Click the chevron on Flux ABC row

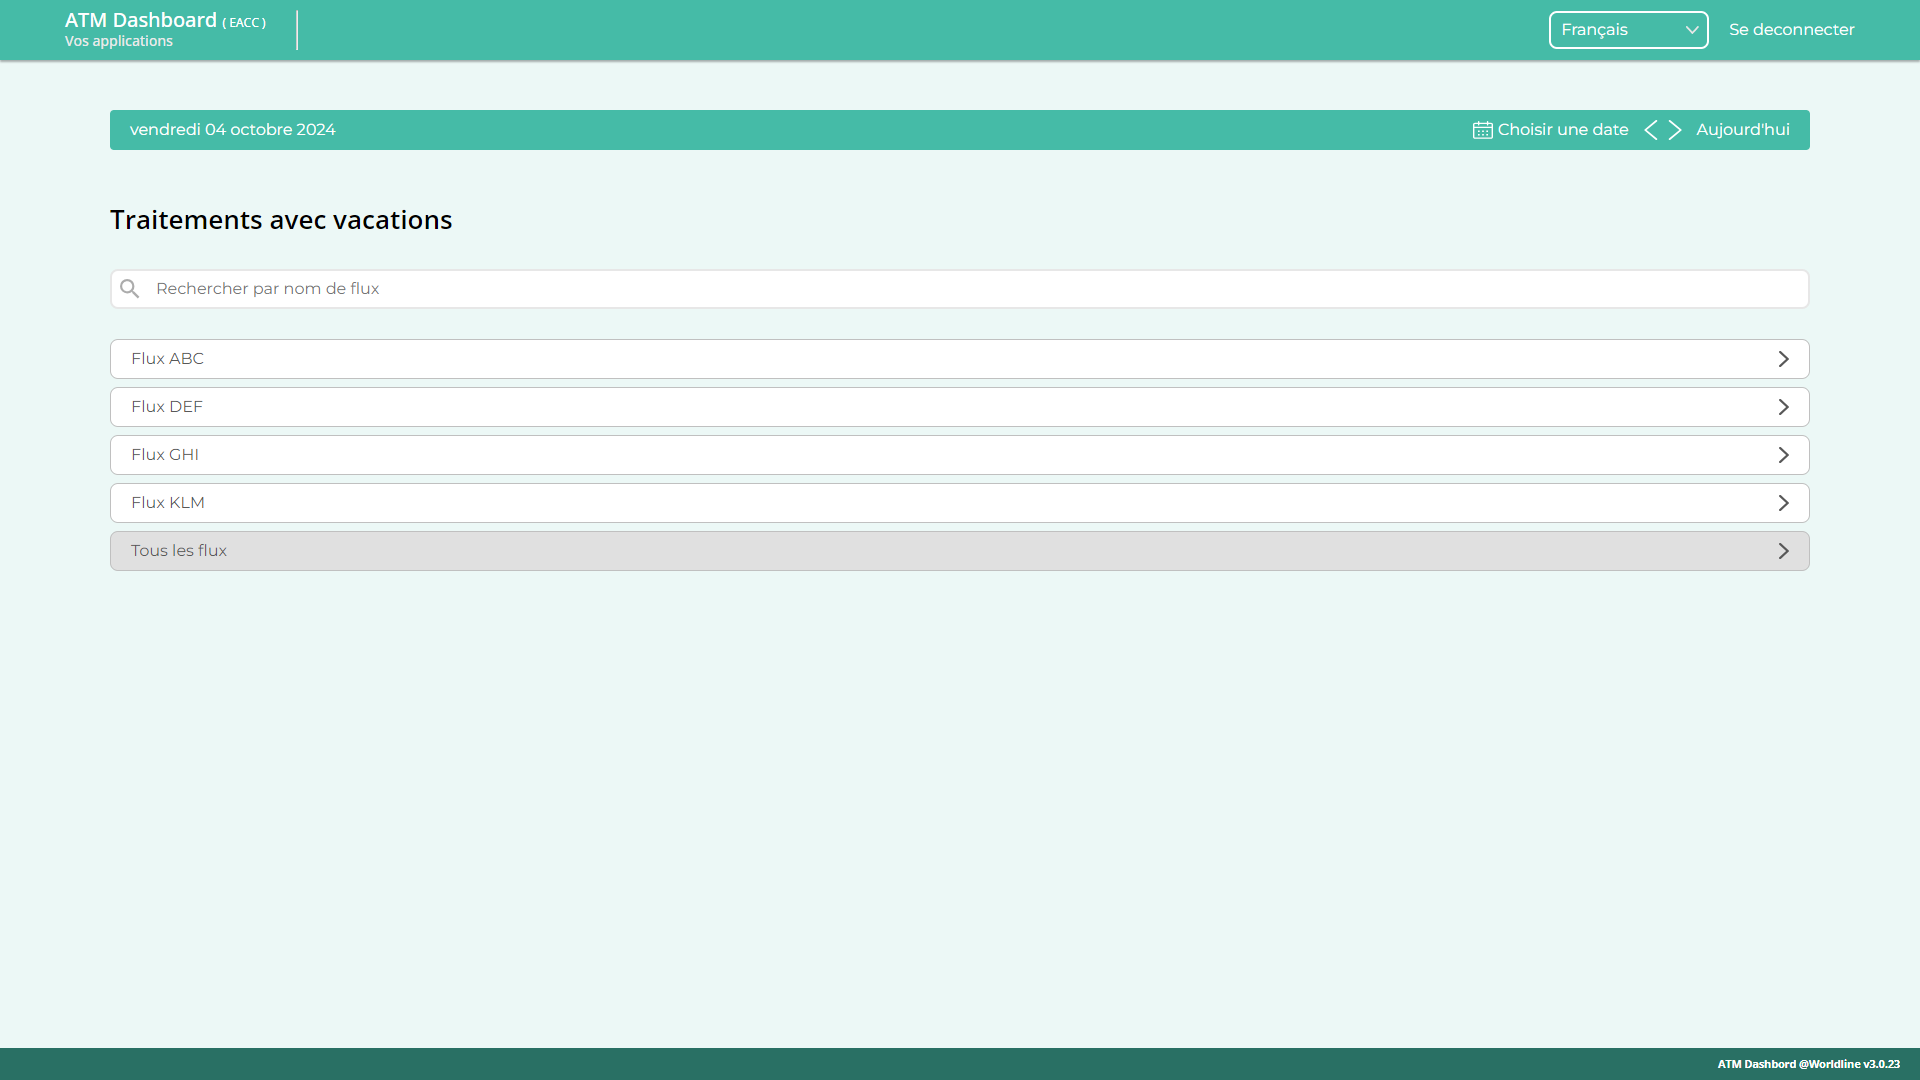coord(1783,359)
